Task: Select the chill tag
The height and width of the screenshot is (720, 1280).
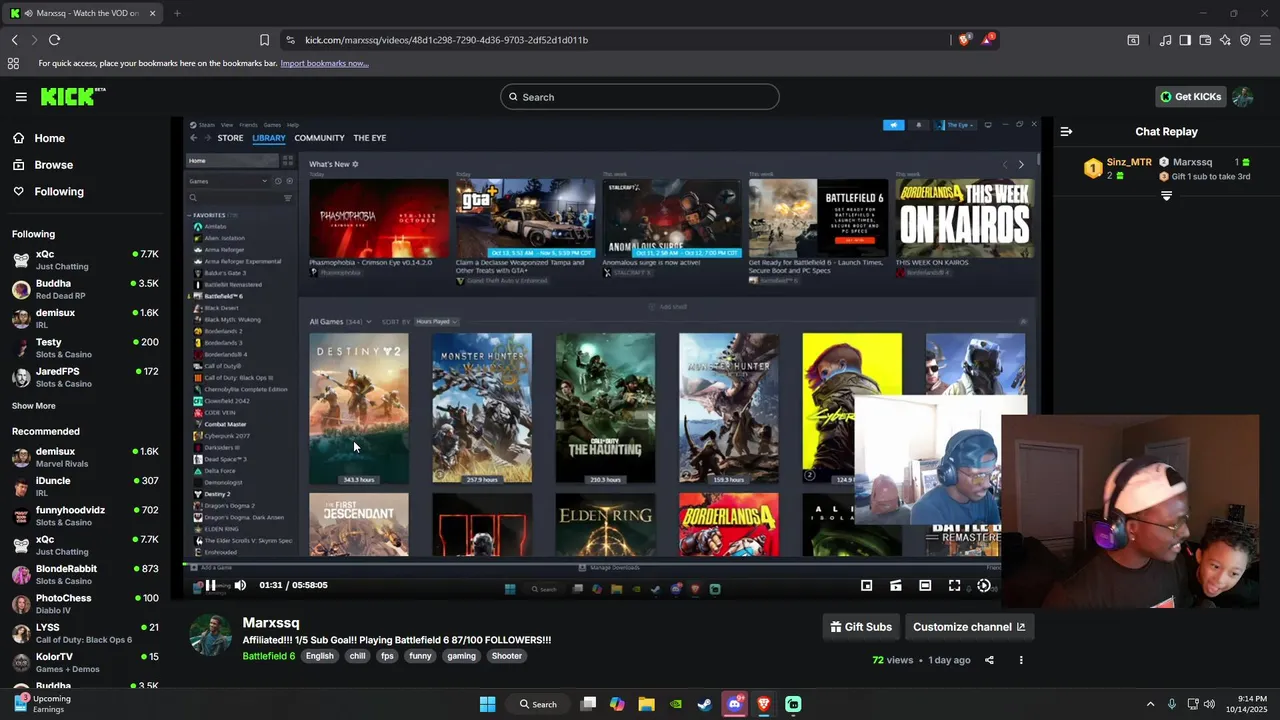Action: pyautogui.click(x=357, y=656)
